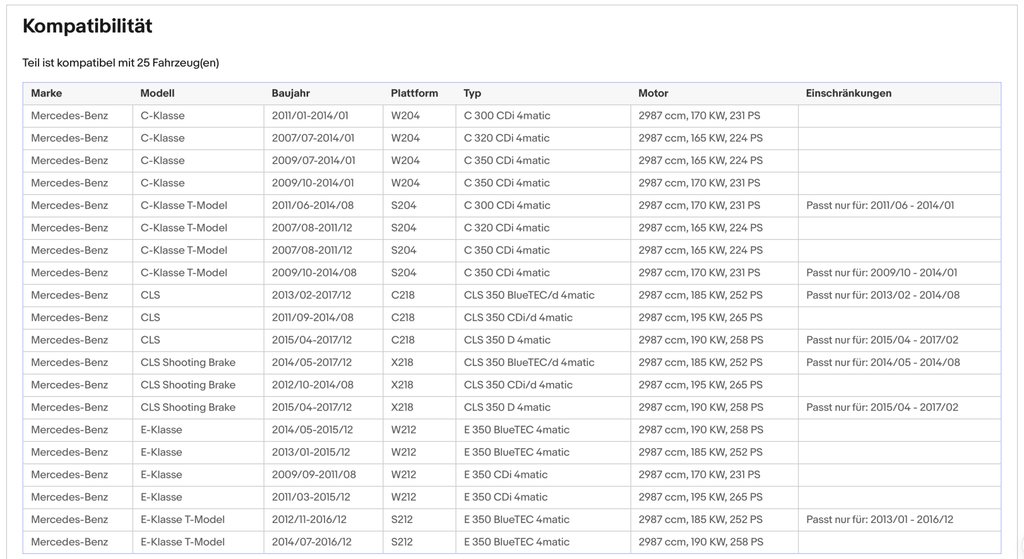Click the Typ column header
Viewport: 1024px width, 559px height.
472,93
